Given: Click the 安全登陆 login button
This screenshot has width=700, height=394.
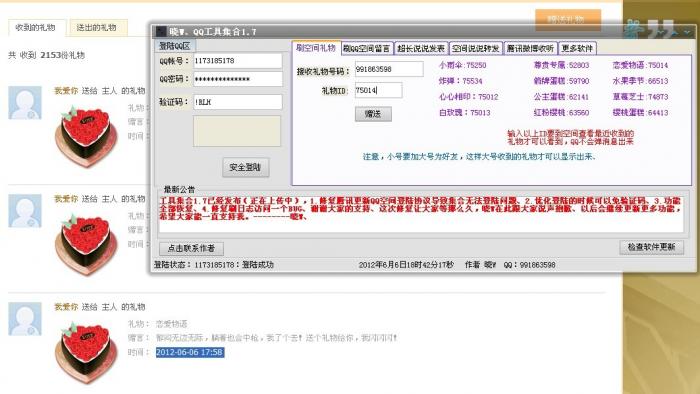Looking at the screenshot, I should click(x=246, y=167).
